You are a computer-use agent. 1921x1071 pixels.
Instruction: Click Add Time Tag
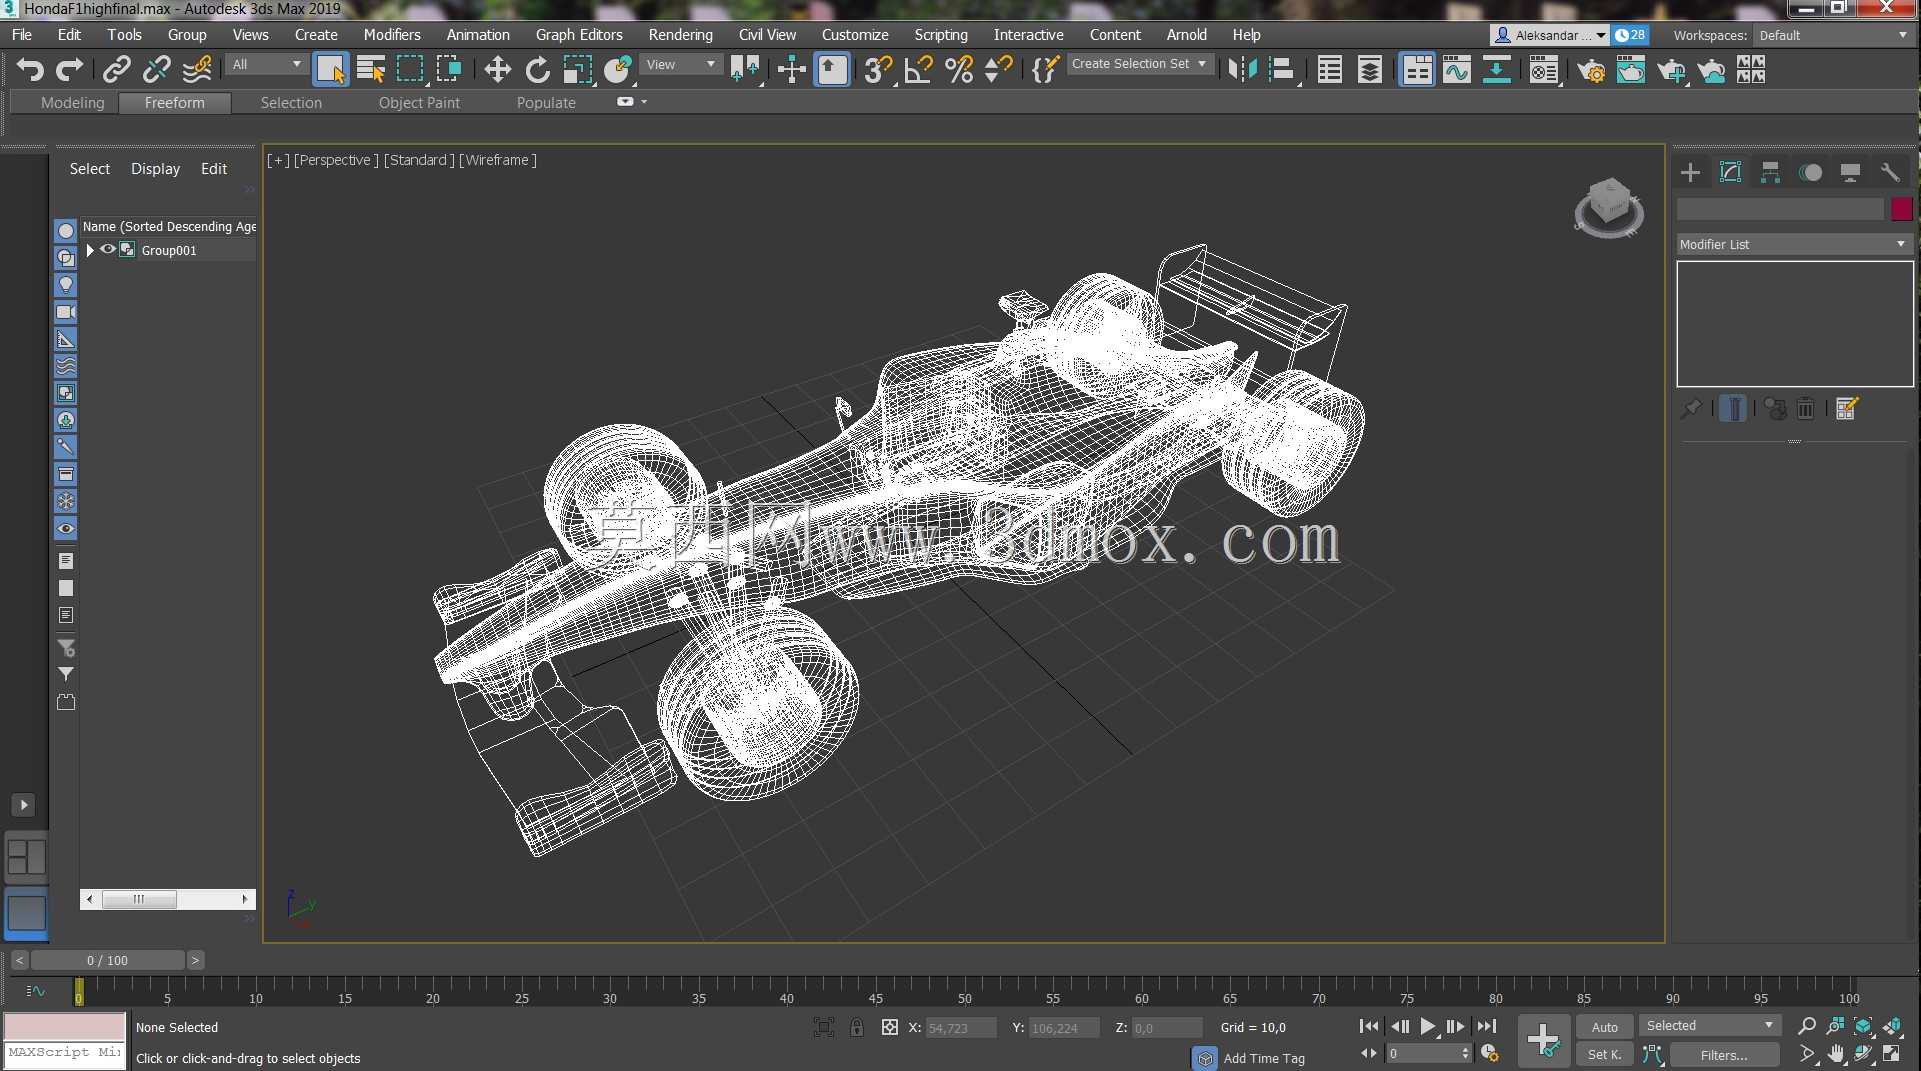click(x=1264, y=1058)
